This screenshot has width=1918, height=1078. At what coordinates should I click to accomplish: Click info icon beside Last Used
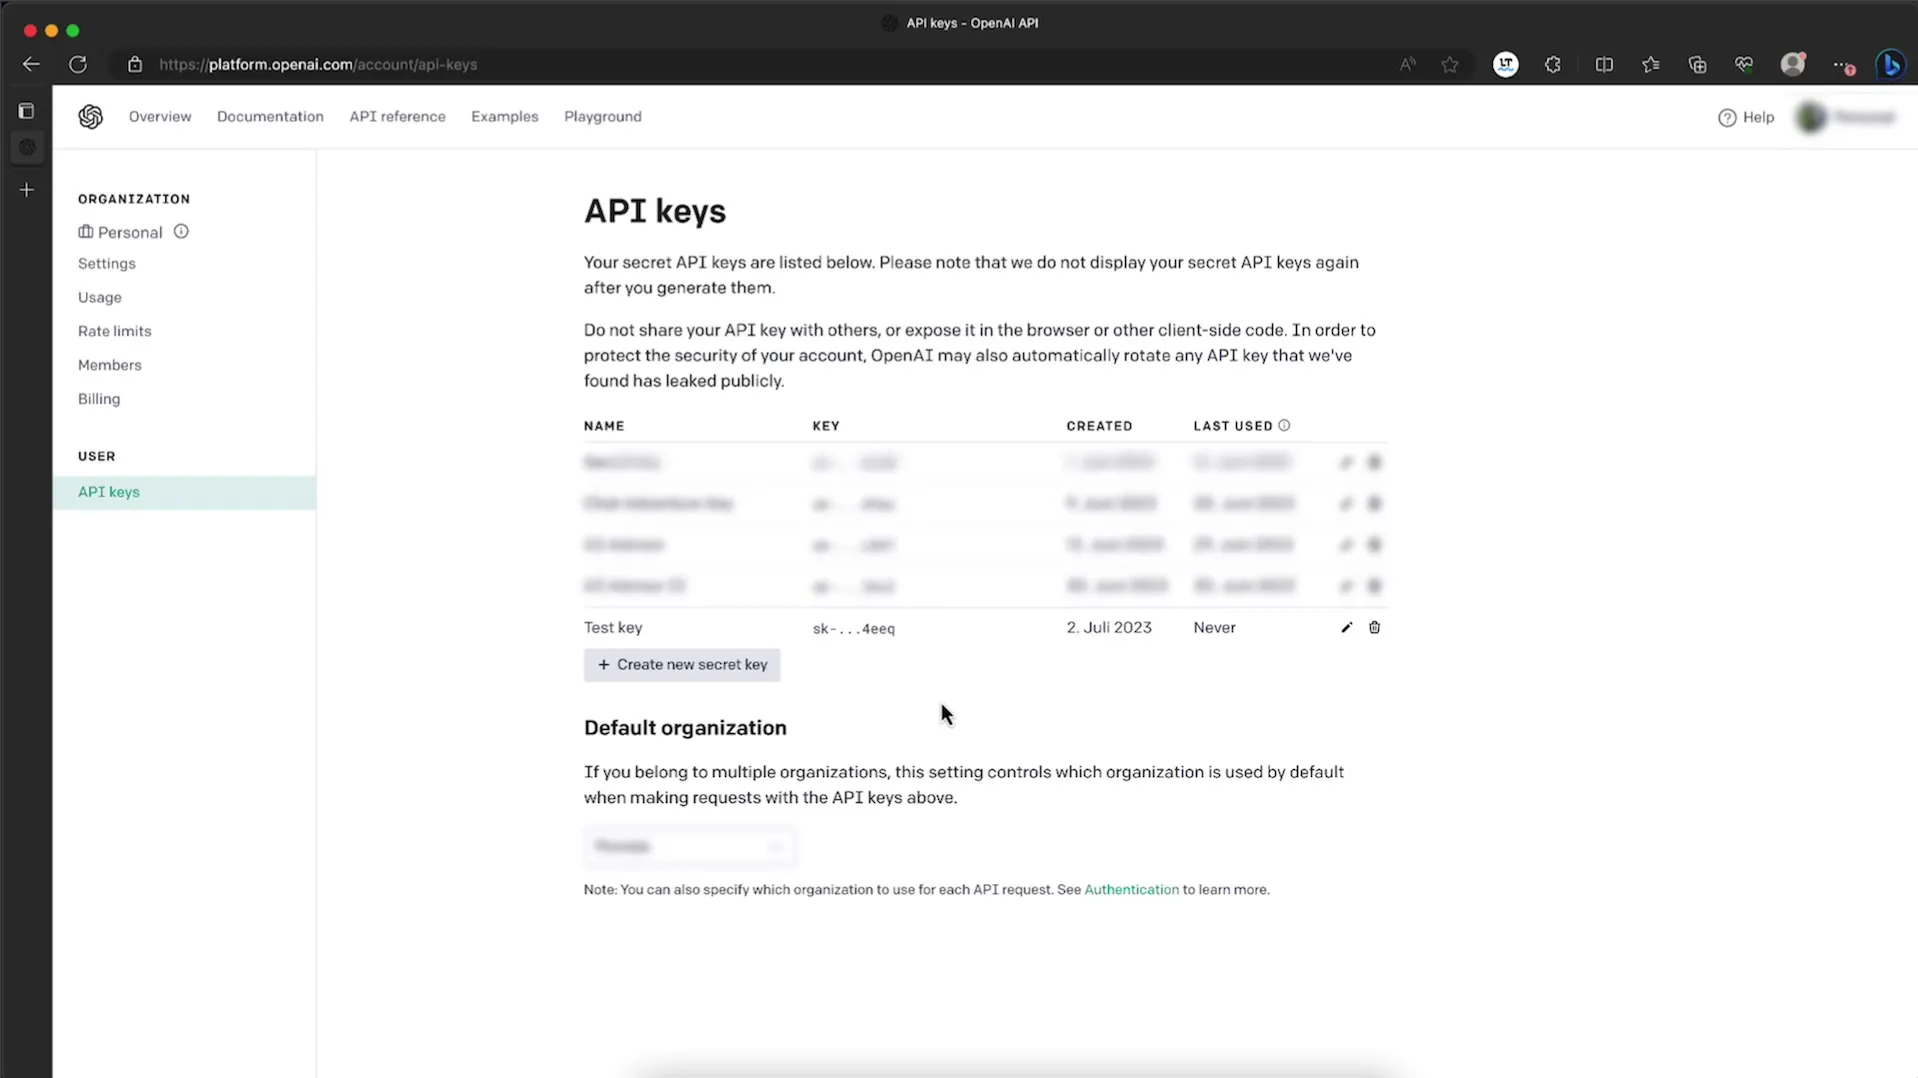[x=1284, y=425]
